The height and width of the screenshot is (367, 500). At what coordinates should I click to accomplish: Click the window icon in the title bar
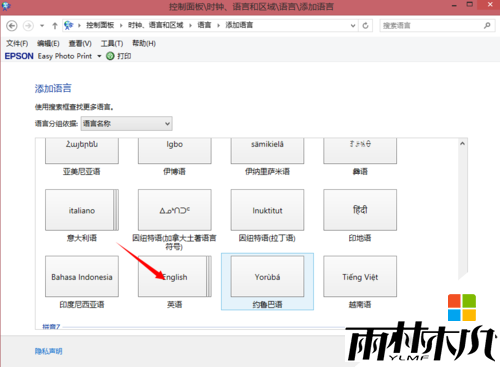pos(6,6)
